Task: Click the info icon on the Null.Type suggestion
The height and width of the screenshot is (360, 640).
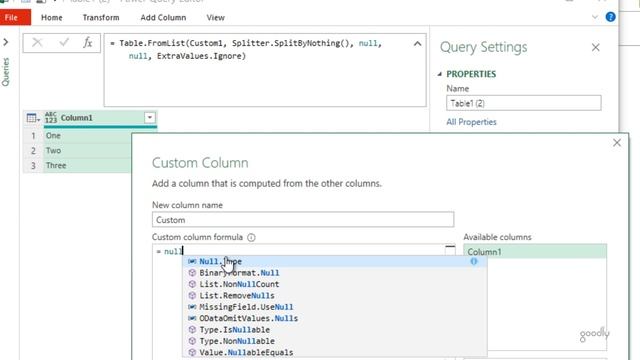Action: click(x=474, y=261)
